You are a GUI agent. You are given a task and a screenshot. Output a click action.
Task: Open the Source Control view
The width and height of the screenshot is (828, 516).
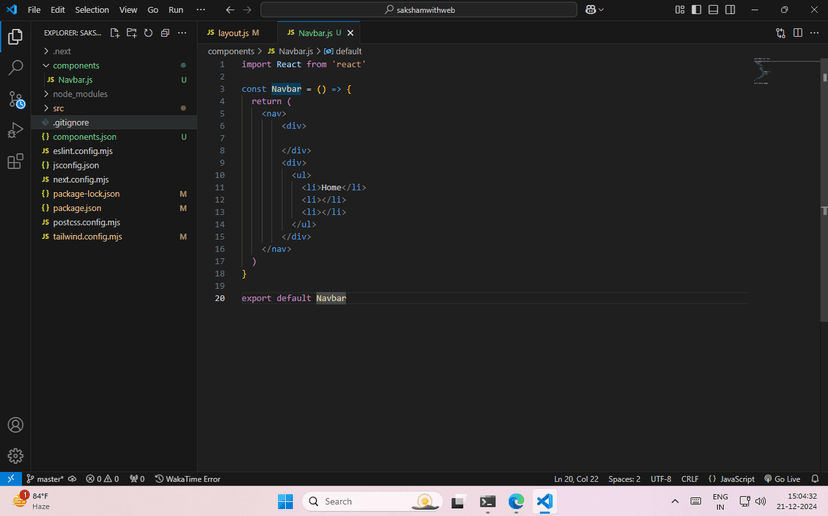[x=15, y=99]
